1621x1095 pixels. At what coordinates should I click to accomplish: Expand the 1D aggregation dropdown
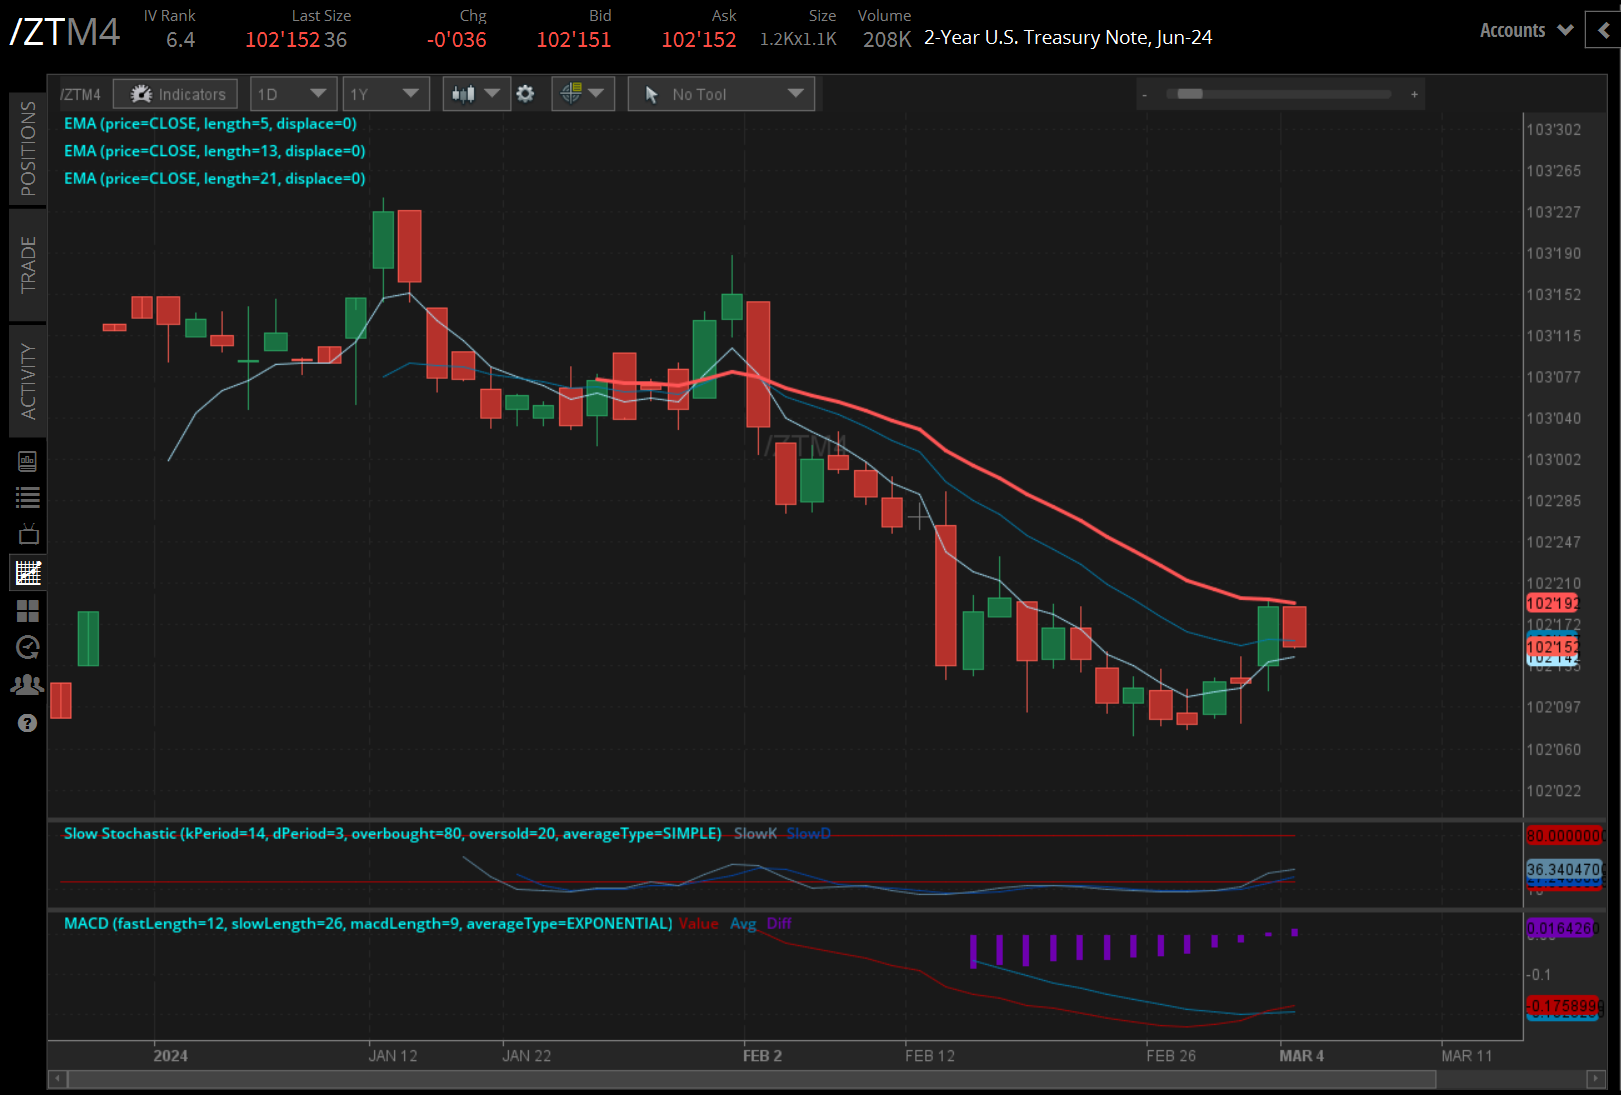click(x=293, y=94)
